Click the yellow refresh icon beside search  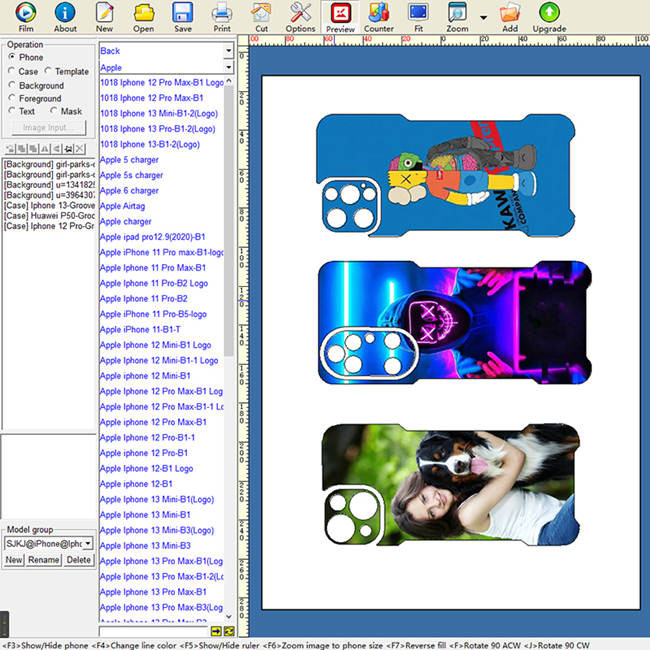229,631
